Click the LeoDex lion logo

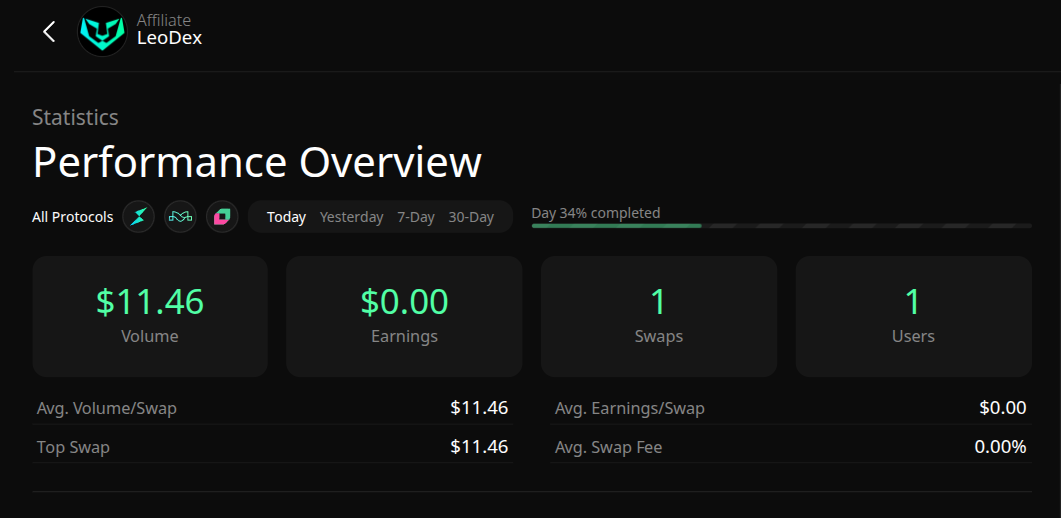(102, 31)
